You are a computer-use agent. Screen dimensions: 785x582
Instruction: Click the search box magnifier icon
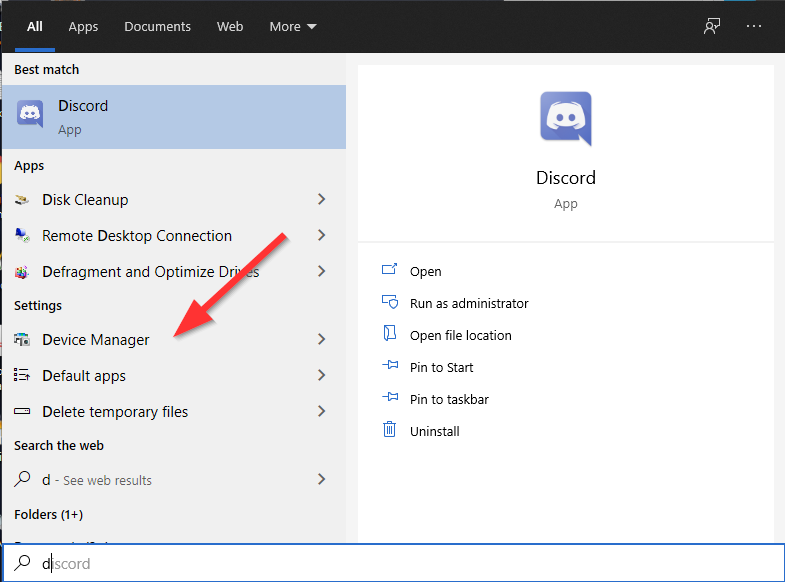tap(22, 563)
